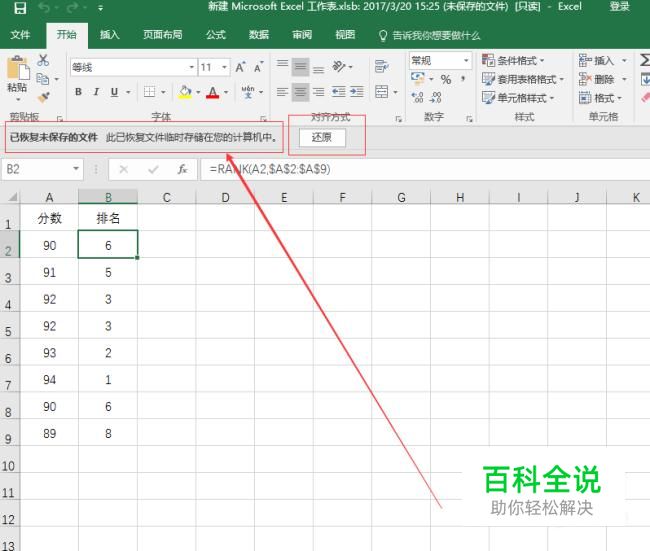Apply percent style icon
Viewport: 650px width, 551px height.
click(446, 79)
